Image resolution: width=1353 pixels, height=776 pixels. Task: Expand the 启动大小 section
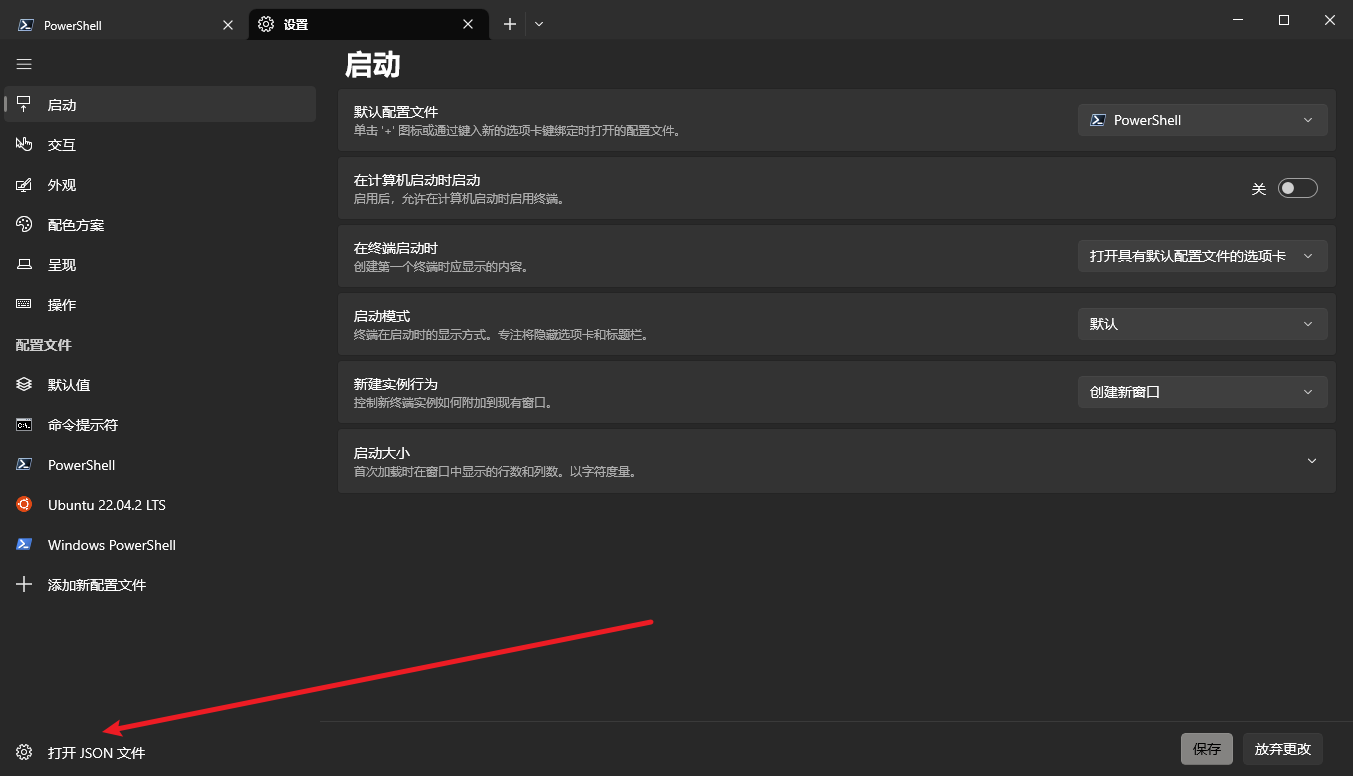[1311, 461]
